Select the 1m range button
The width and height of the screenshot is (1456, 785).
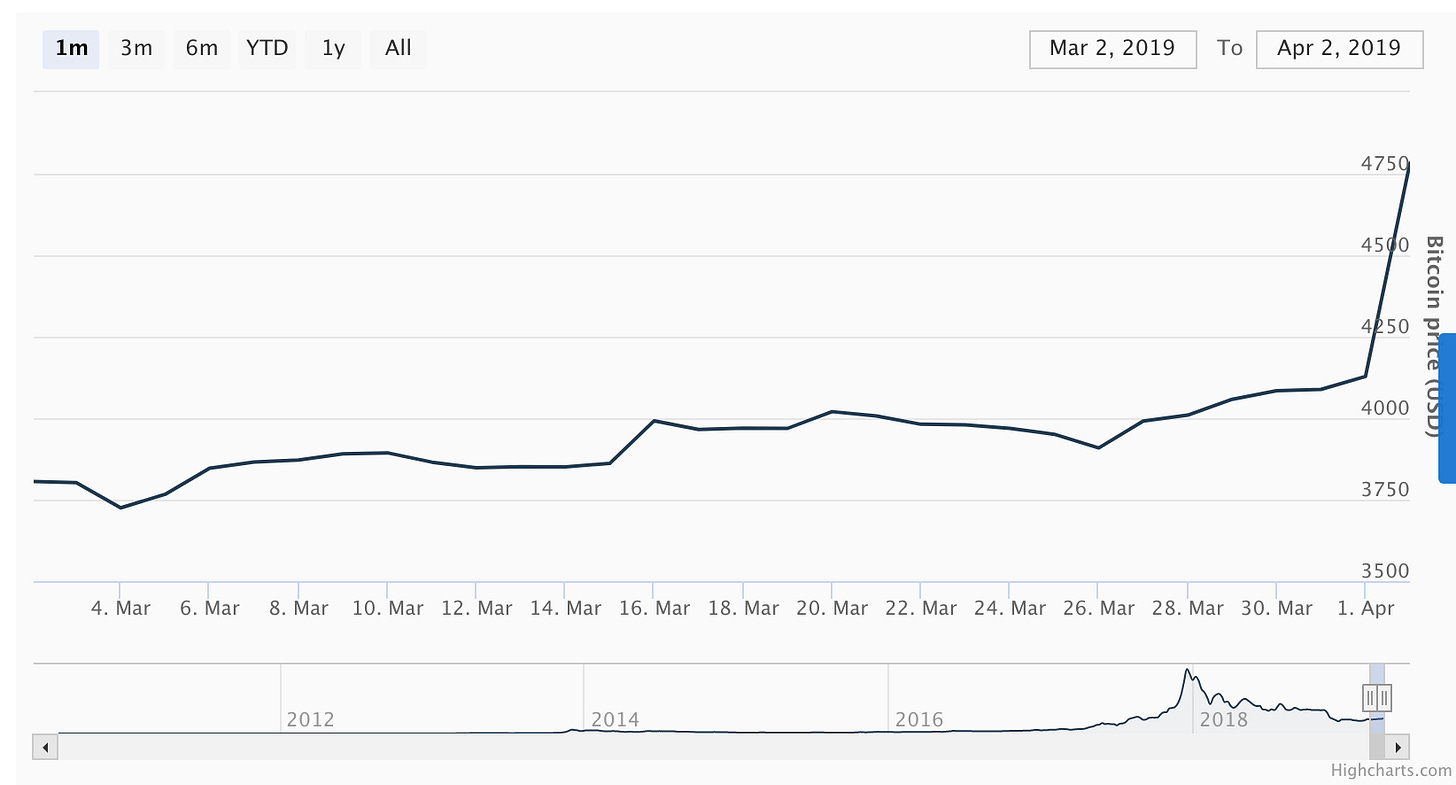[x=71, y=48]
